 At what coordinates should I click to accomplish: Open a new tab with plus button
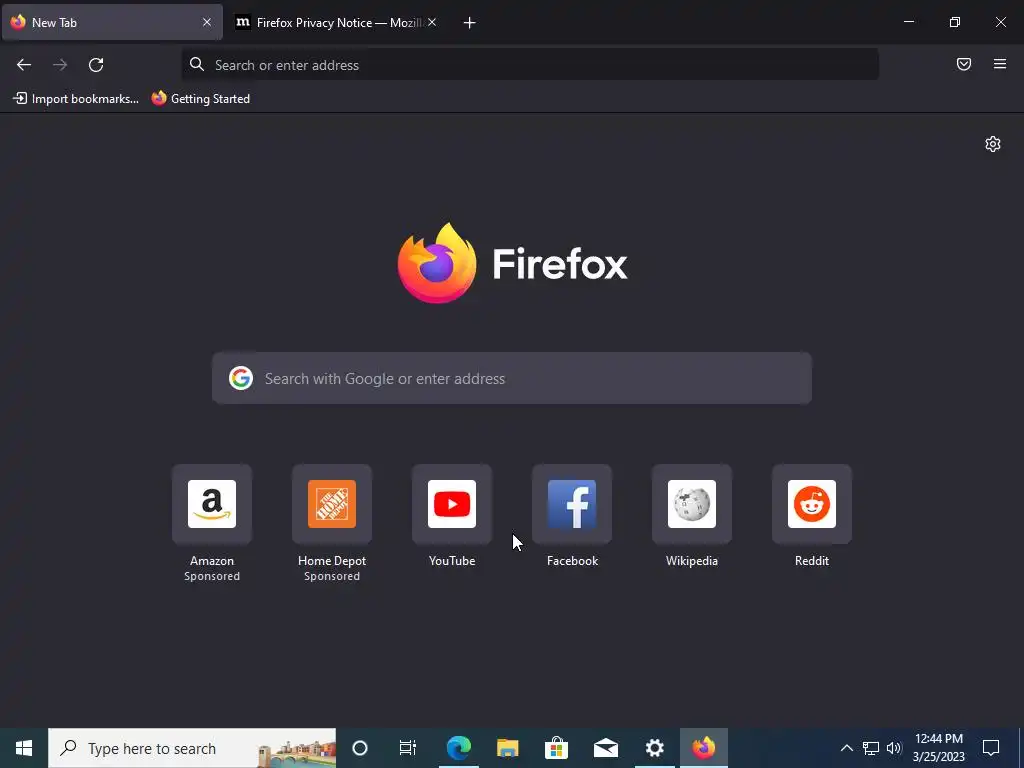[x=470, y=23]
